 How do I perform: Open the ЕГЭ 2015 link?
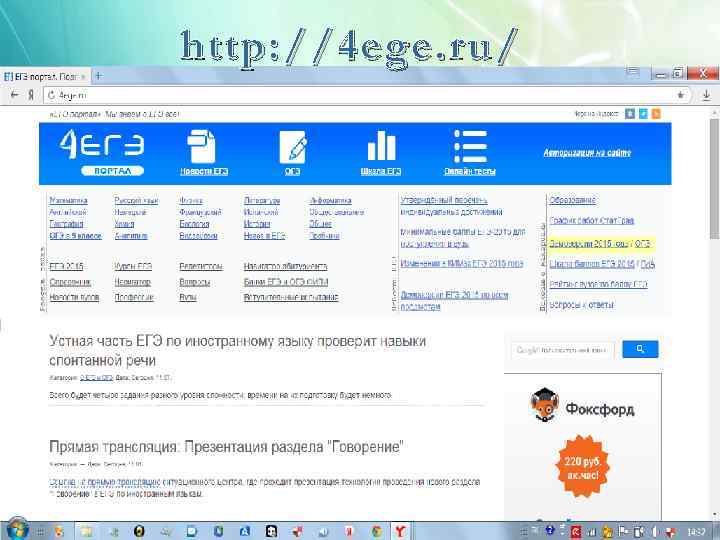pyautogui.click(x=66, y=266)
